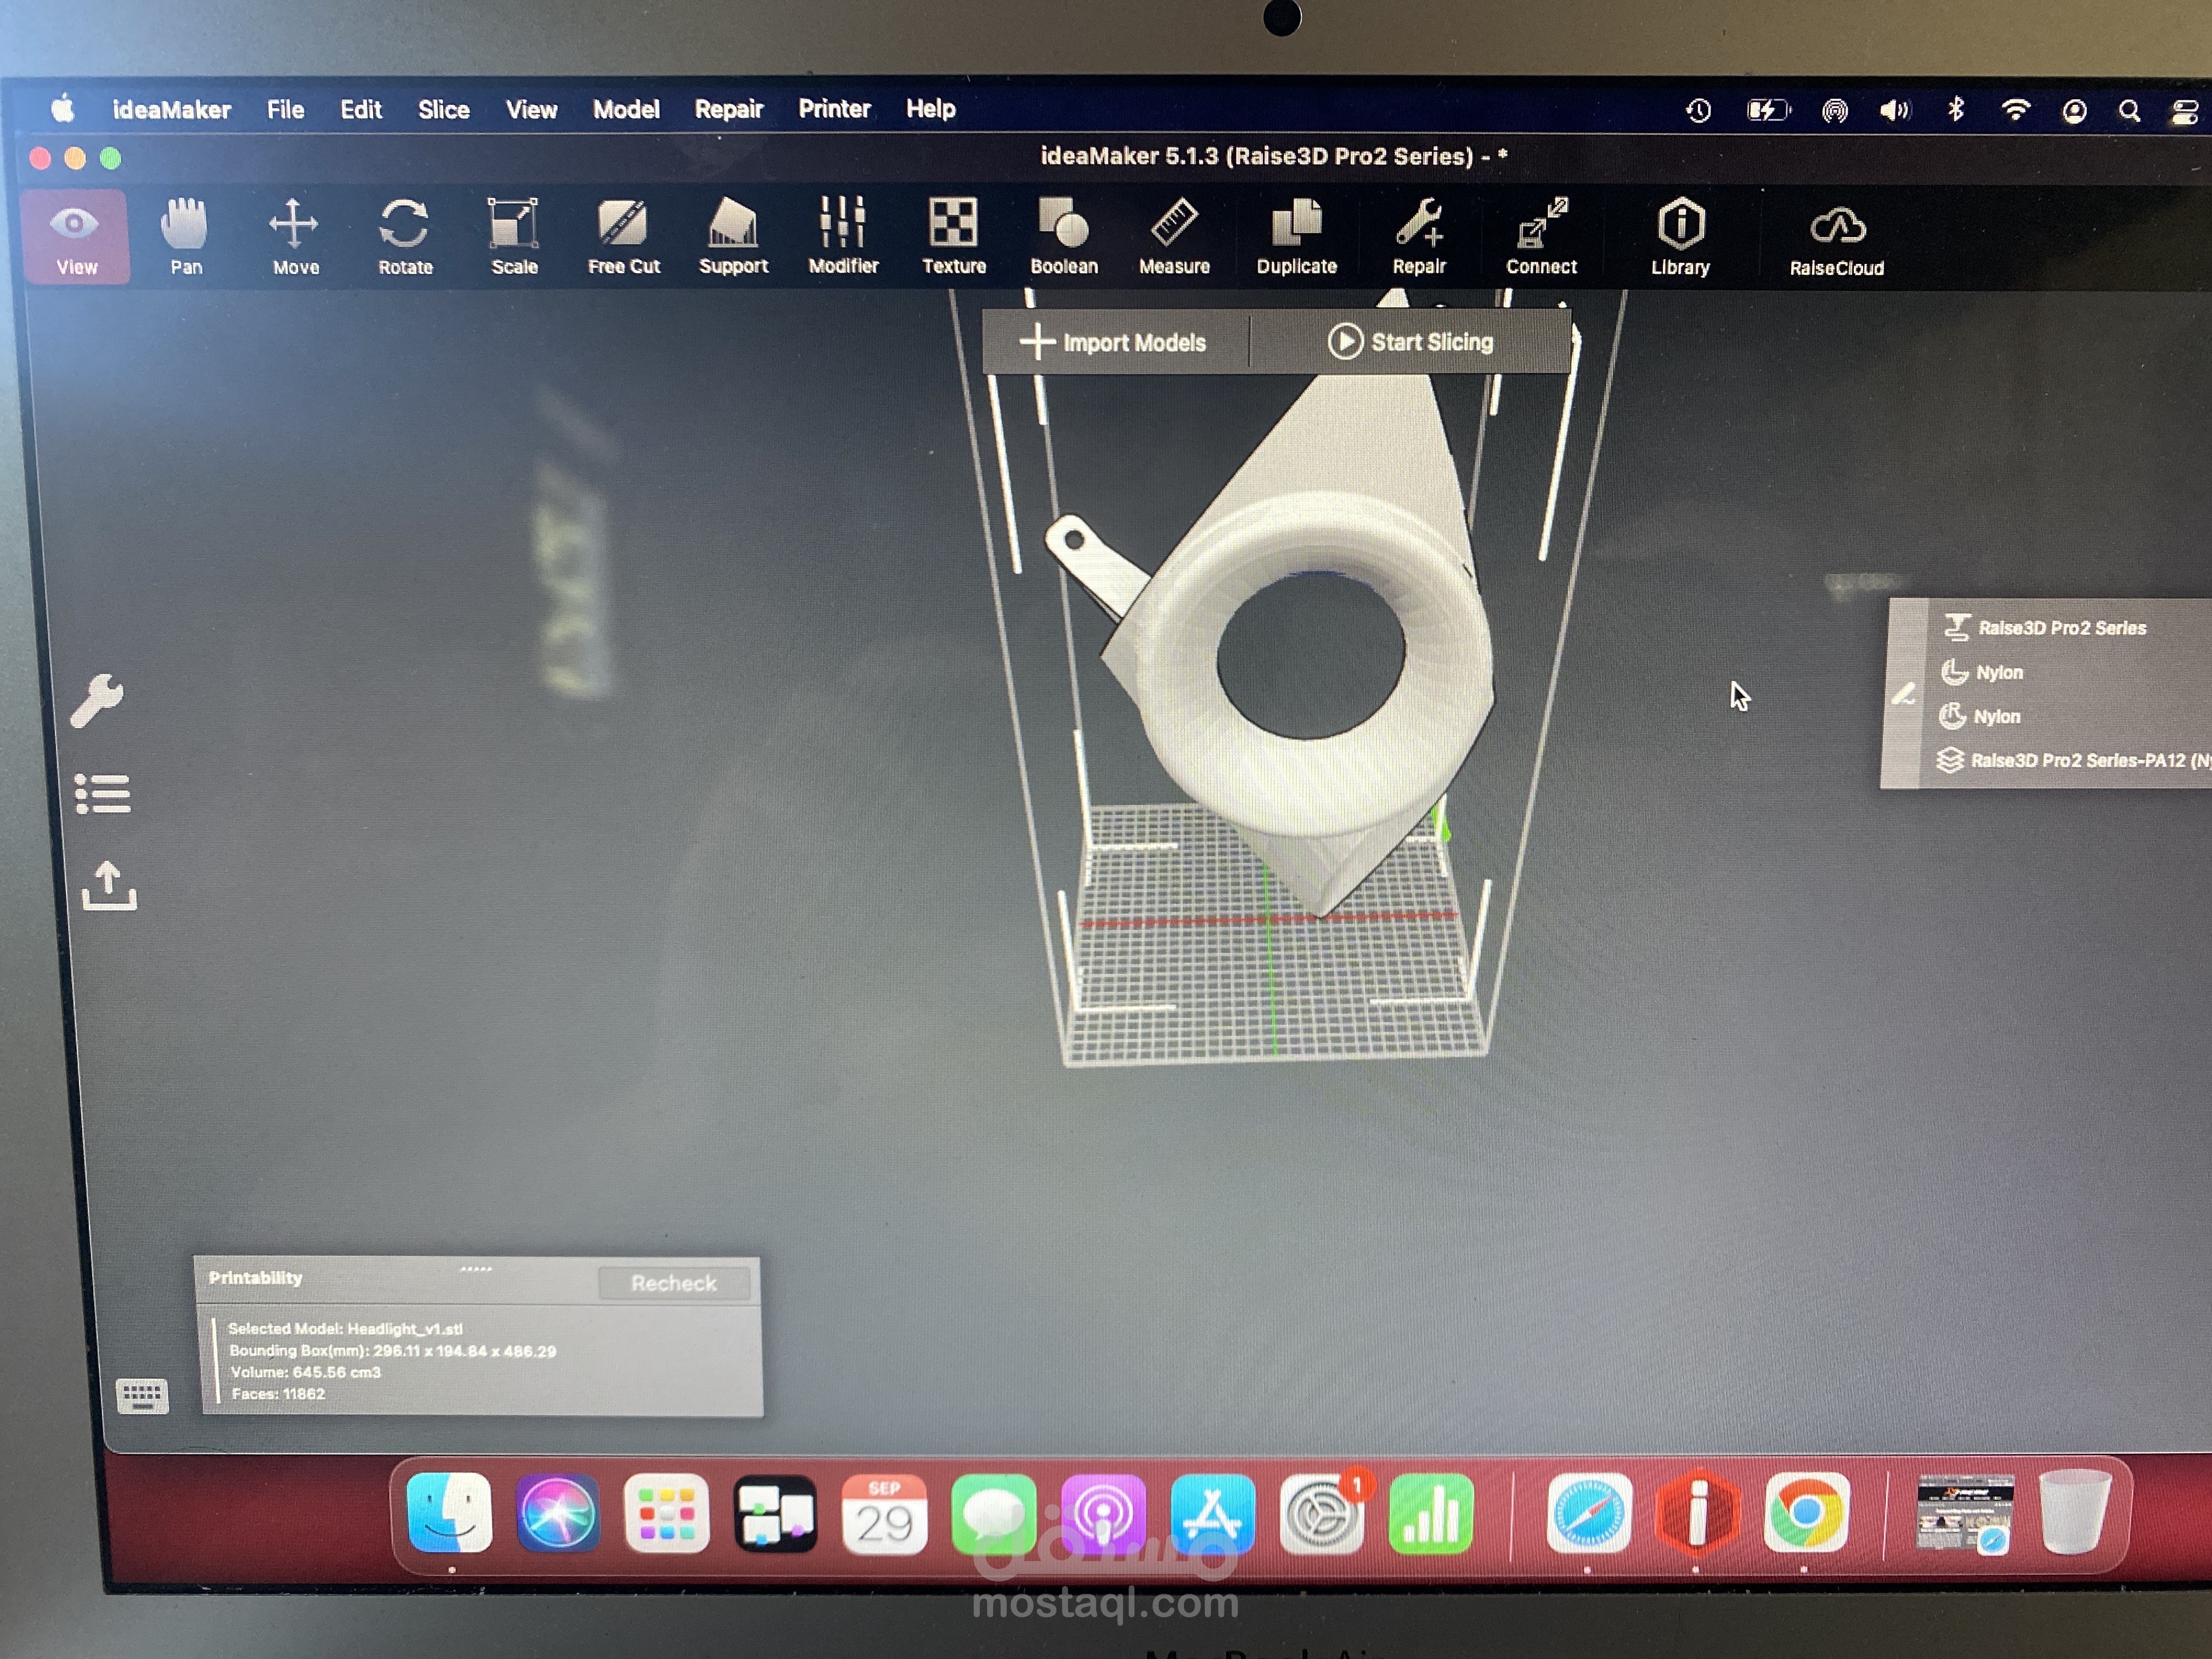2212x1659 pixels.
Task: Open the Slice menu
Action: click(443, 110)
